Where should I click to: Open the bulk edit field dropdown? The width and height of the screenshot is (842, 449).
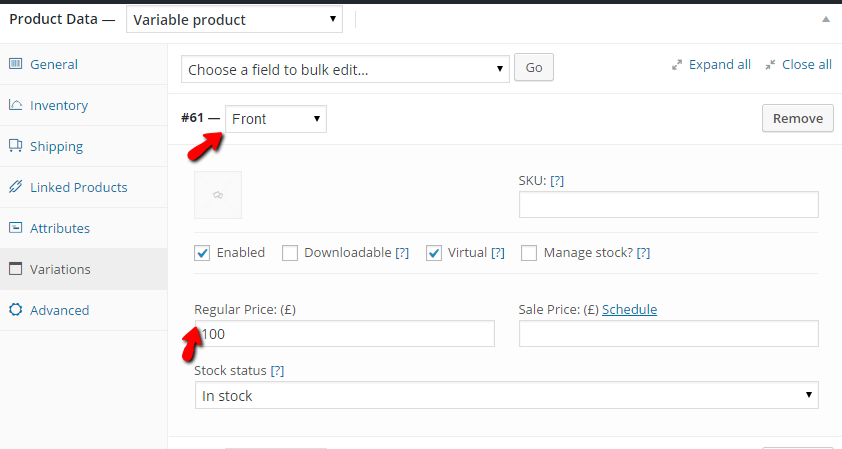pyautogui.click(x=345, y=69)
